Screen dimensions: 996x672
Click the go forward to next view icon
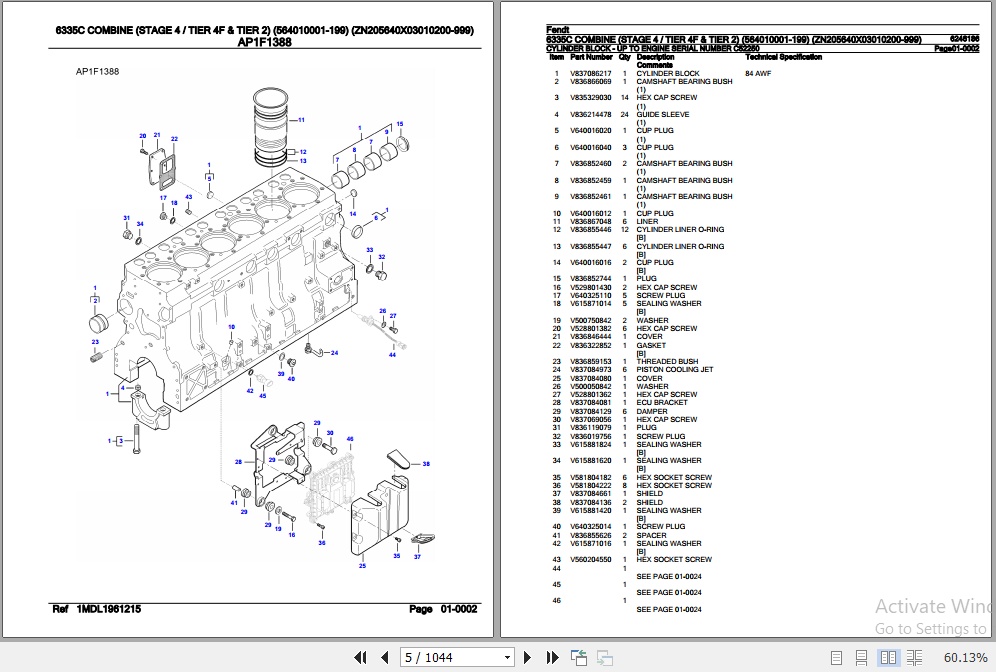[605, 657]
